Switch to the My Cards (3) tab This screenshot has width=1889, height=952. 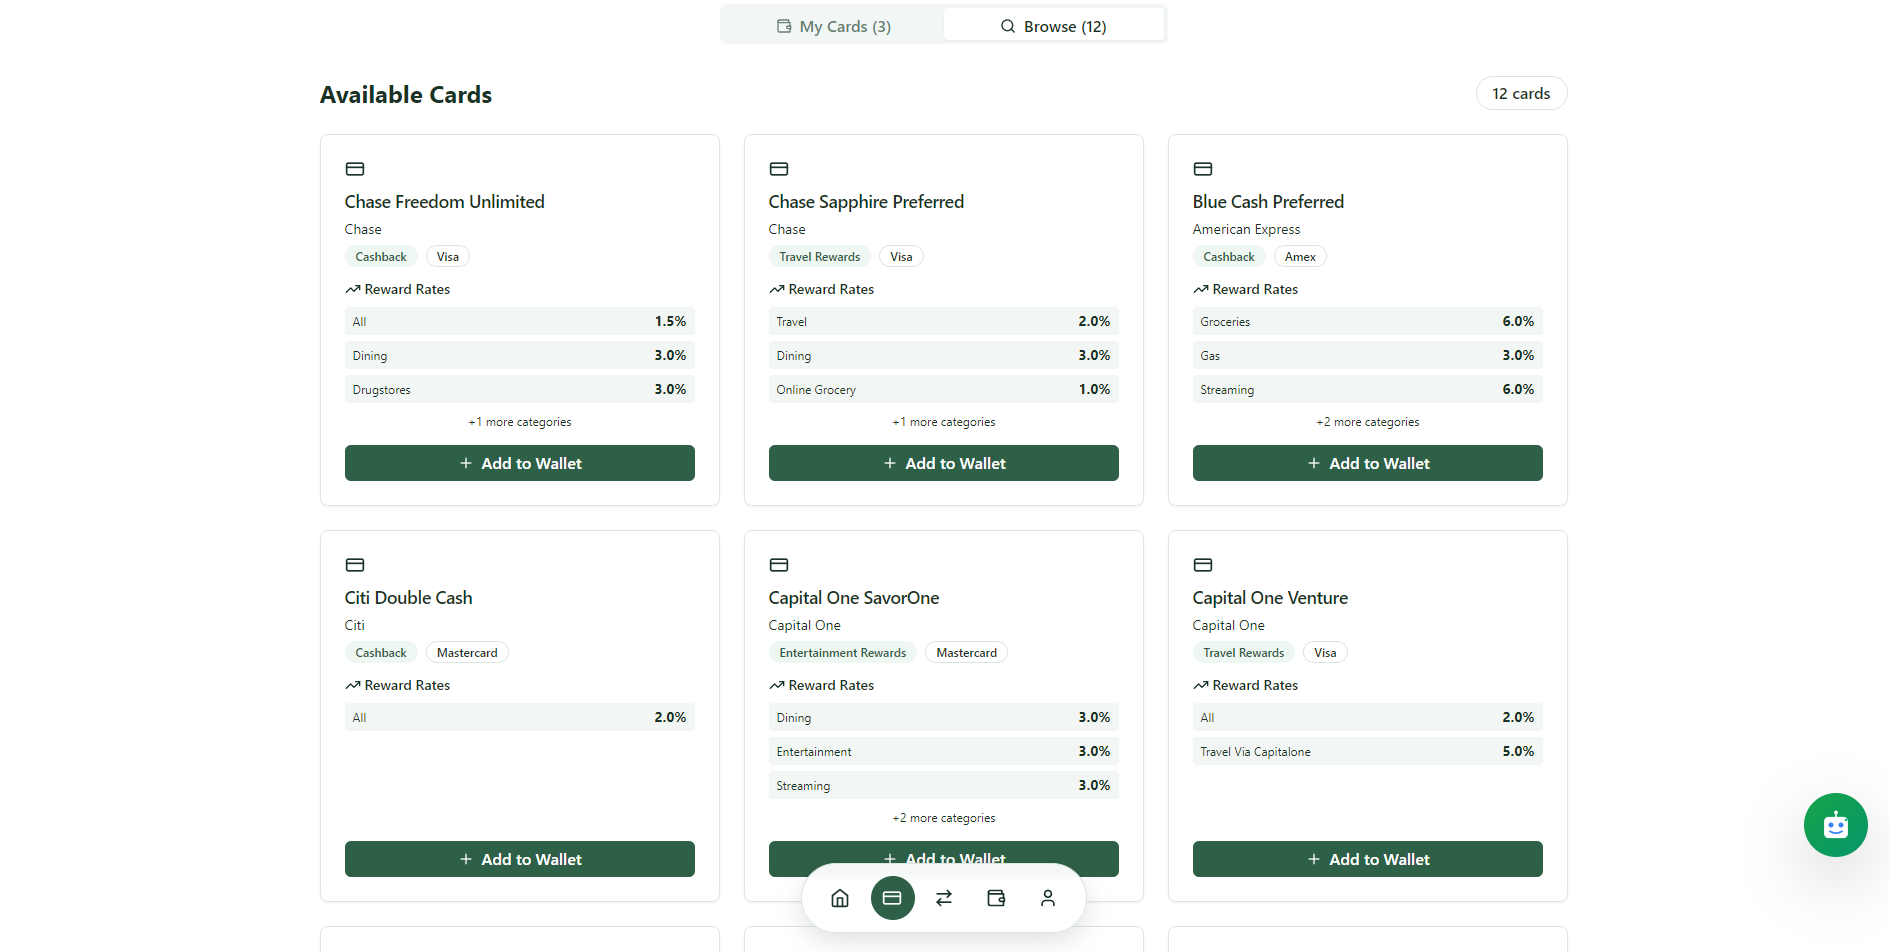[x=833, y=26]
